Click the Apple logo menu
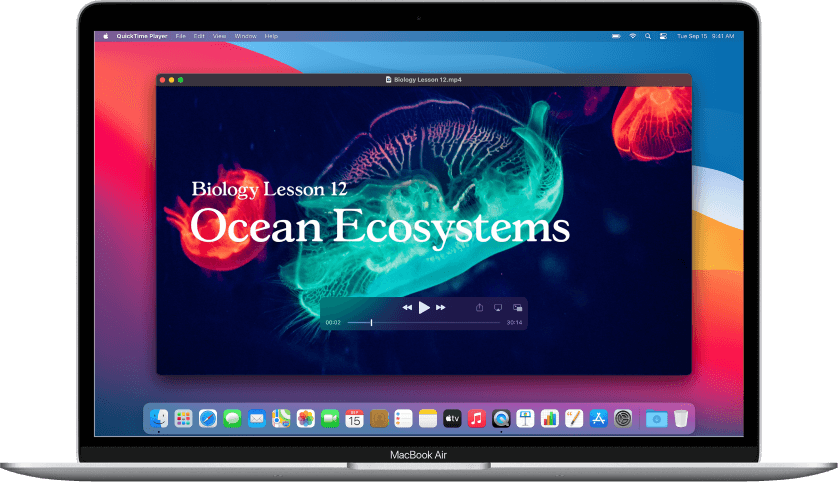The height and width of the screenshot is (482, 838). [x=105, y=36]
